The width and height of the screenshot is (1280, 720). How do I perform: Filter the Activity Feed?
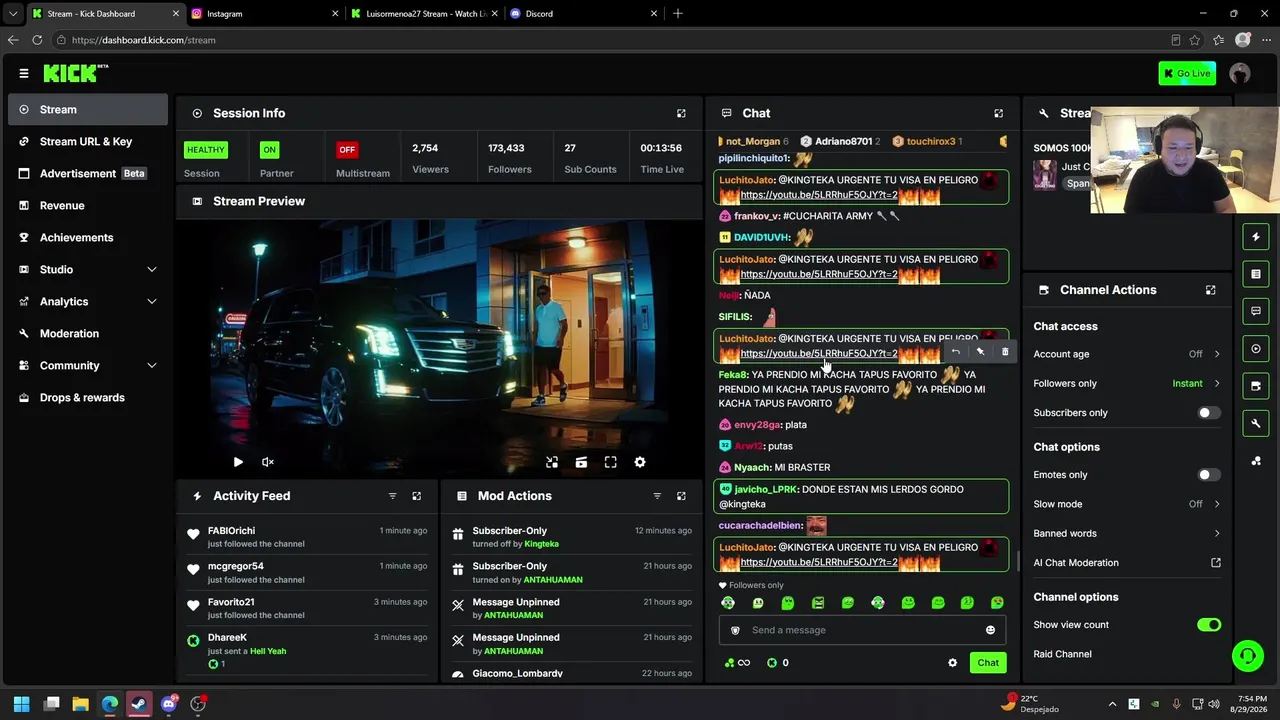[392, 496]
